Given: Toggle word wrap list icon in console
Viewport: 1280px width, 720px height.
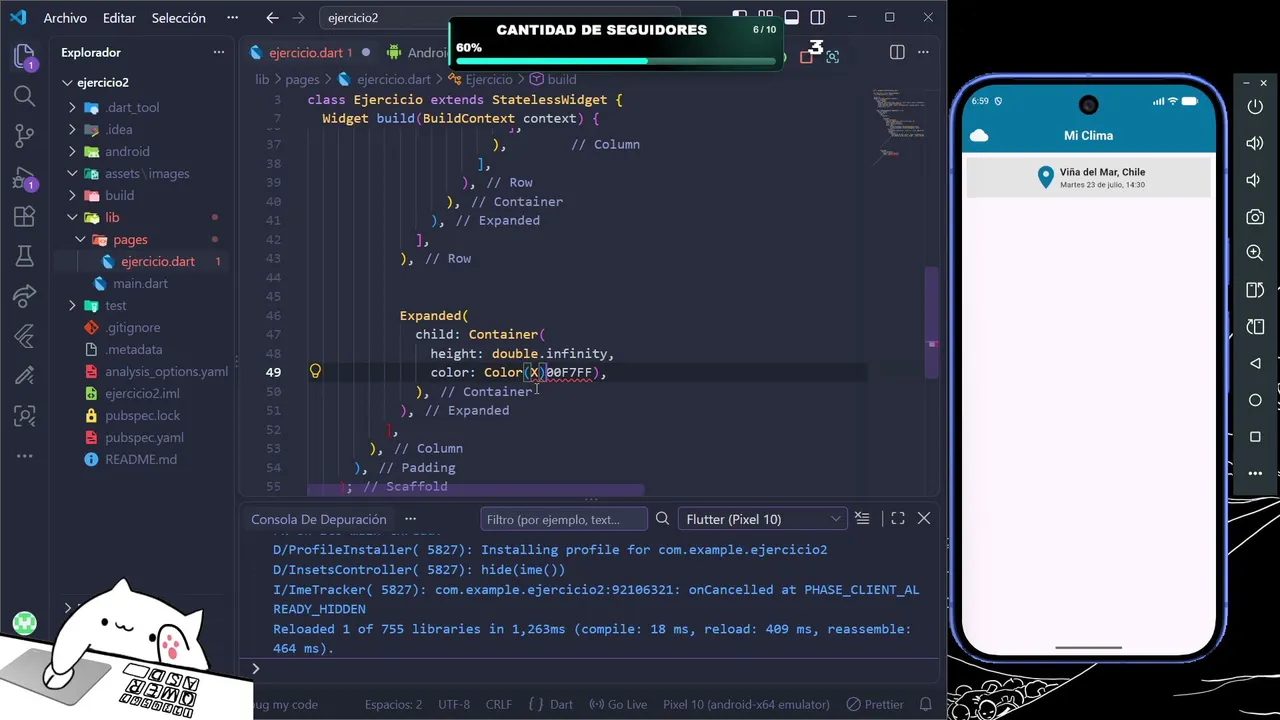Looking at the screenshot, I should point(862,518).
